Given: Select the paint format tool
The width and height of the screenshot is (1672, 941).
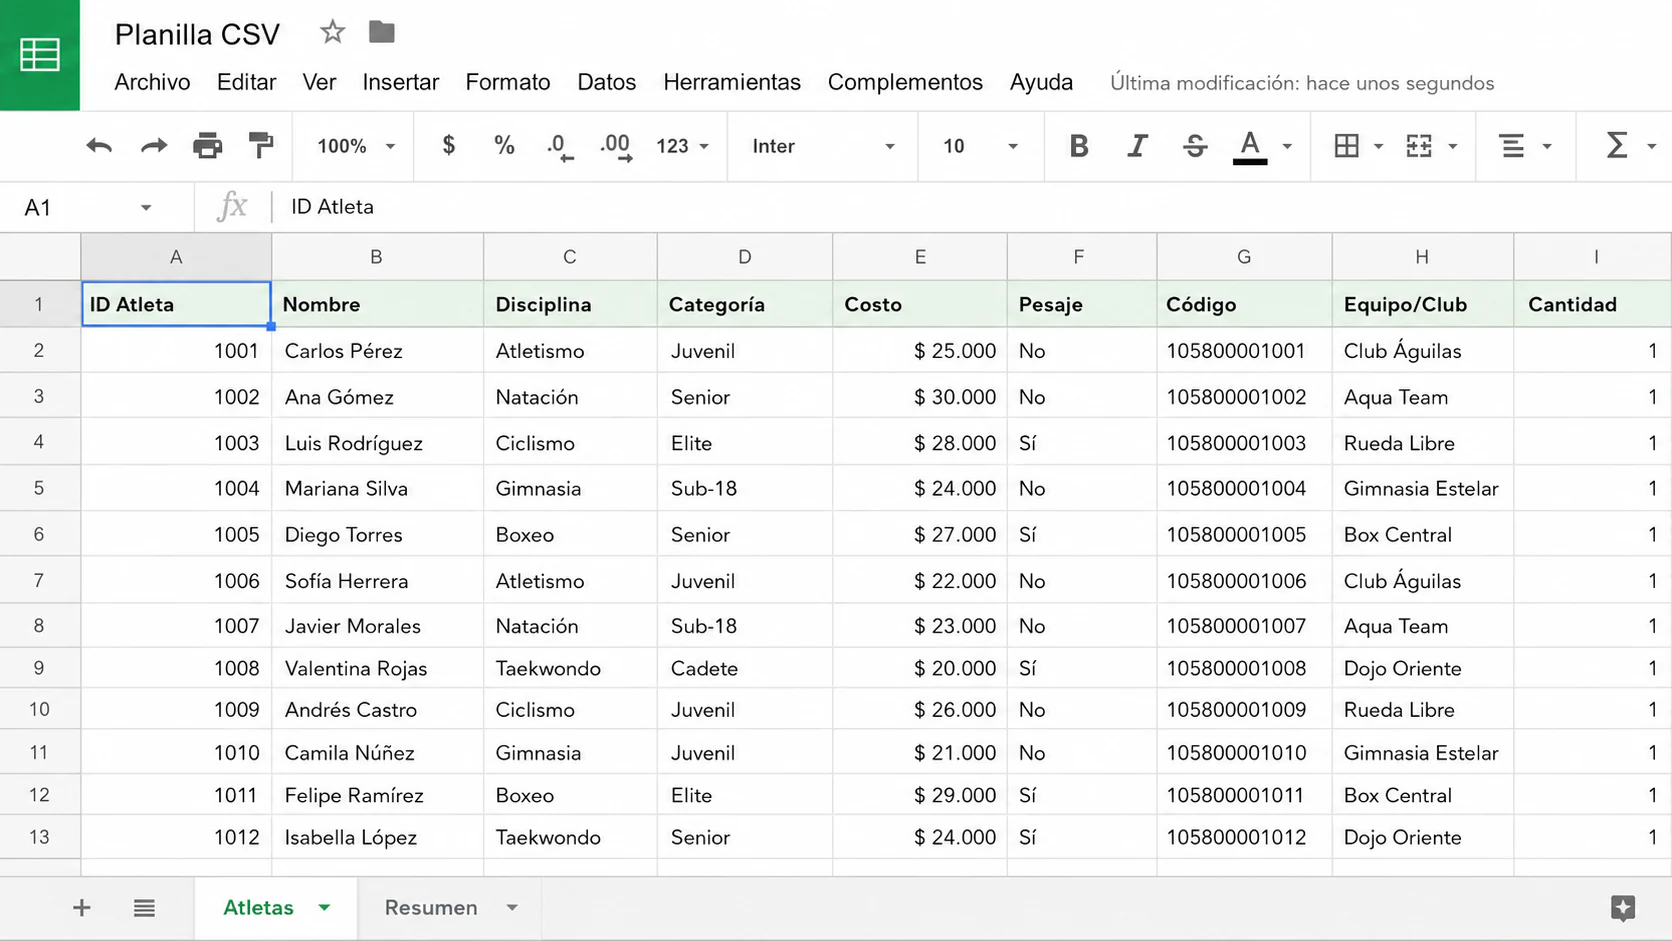Looking at the screenshot, I should [261, 146].
